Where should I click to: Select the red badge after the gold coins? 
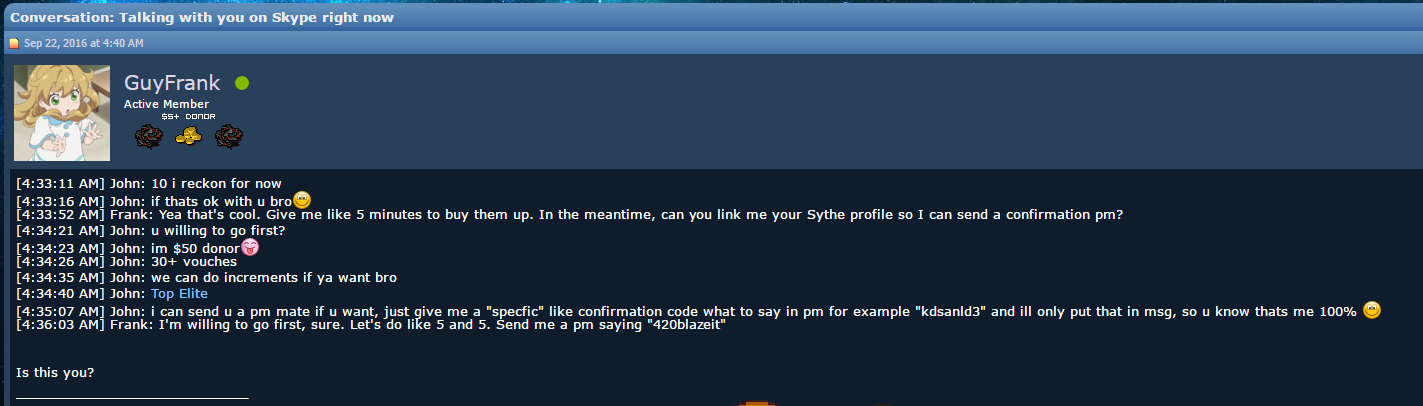[x=229, y=135]
